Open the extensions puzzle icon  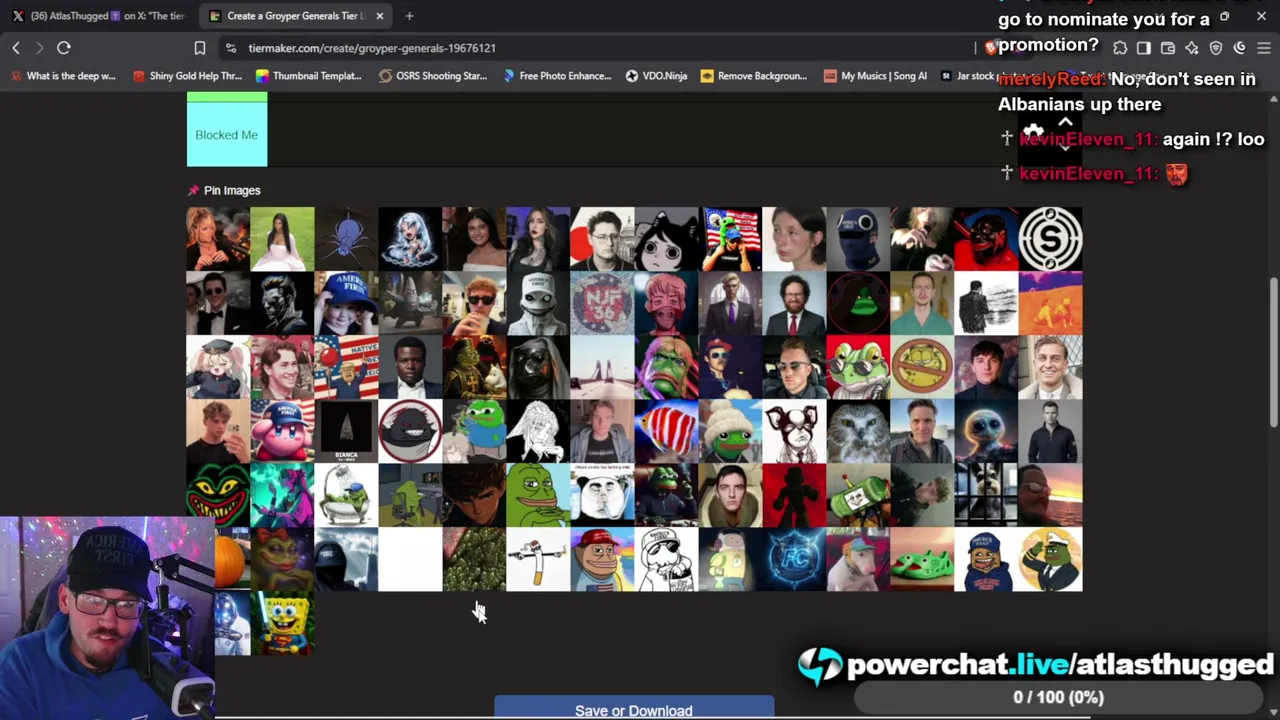[x=1120, y=48]
